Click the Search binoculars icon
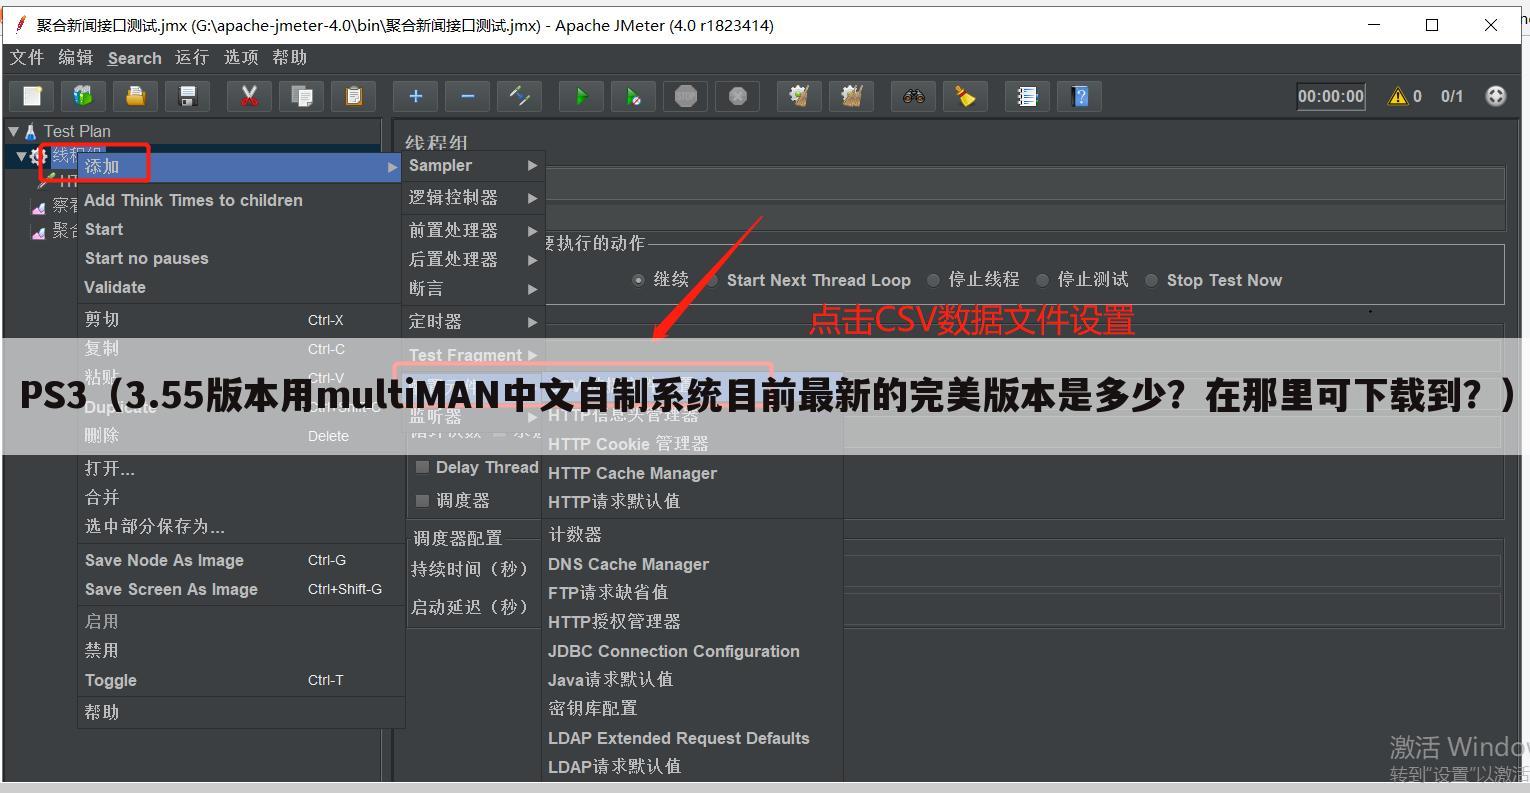 click(x=913, y=96)
